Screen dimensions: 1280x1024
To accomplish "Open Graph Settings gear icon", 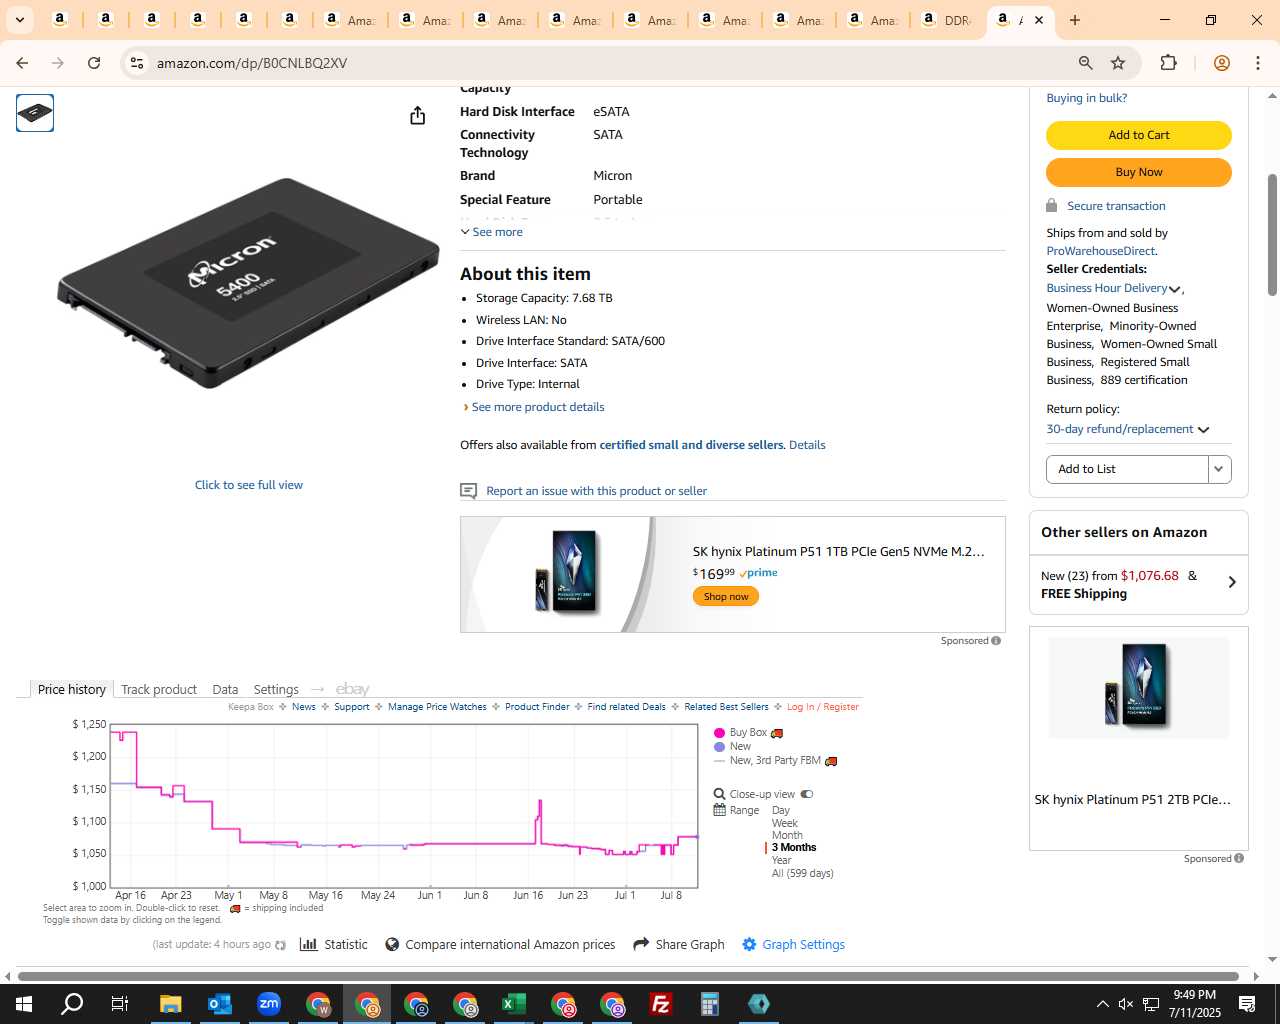I will click(749, 944).
